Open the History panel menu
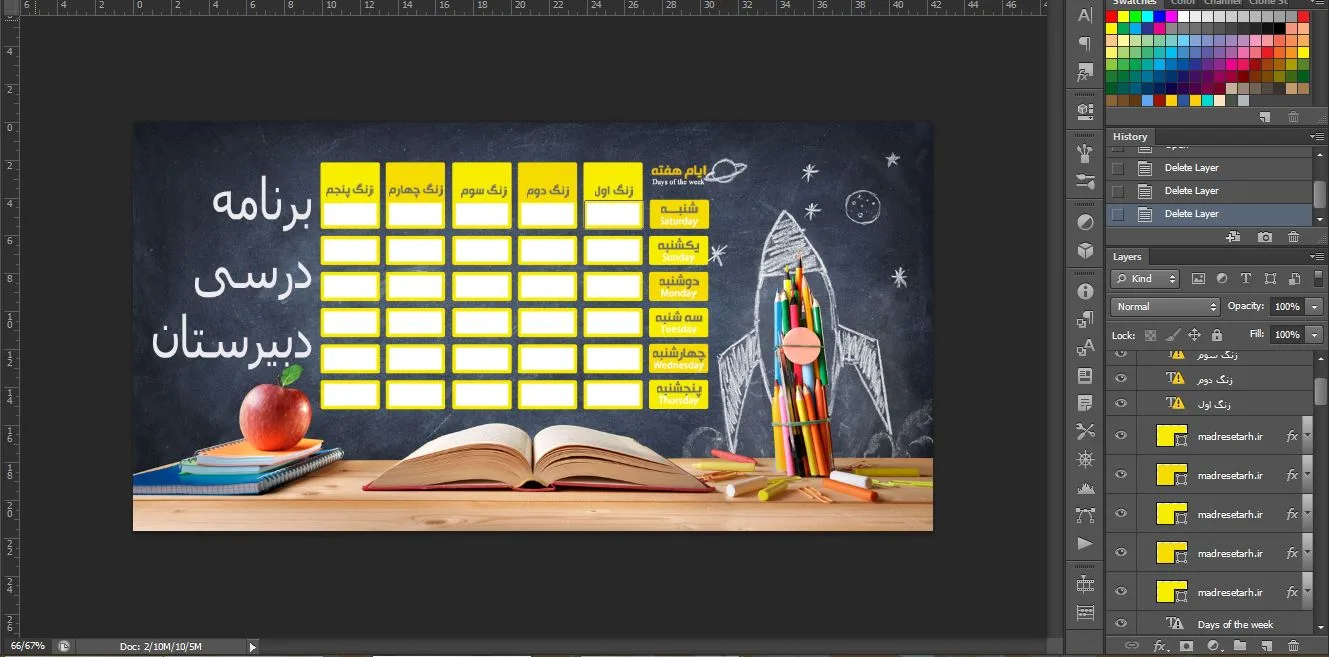 (x=1315, y=136)
